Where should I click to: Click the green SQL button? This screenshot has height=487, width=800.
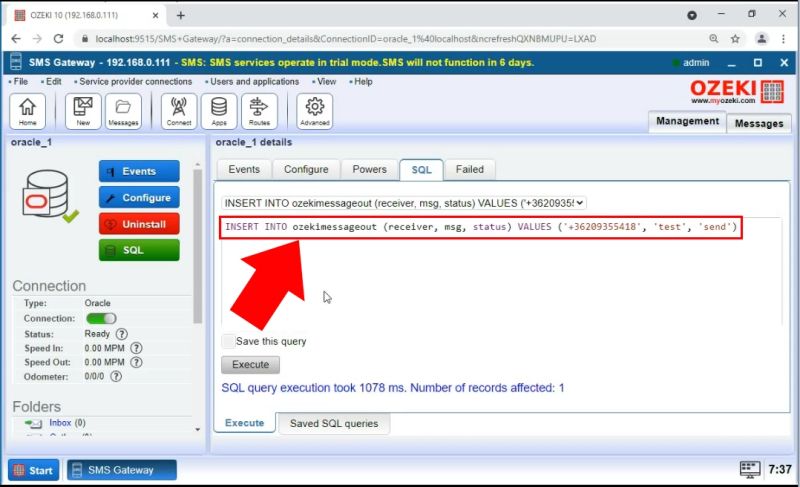coord(139,250)
